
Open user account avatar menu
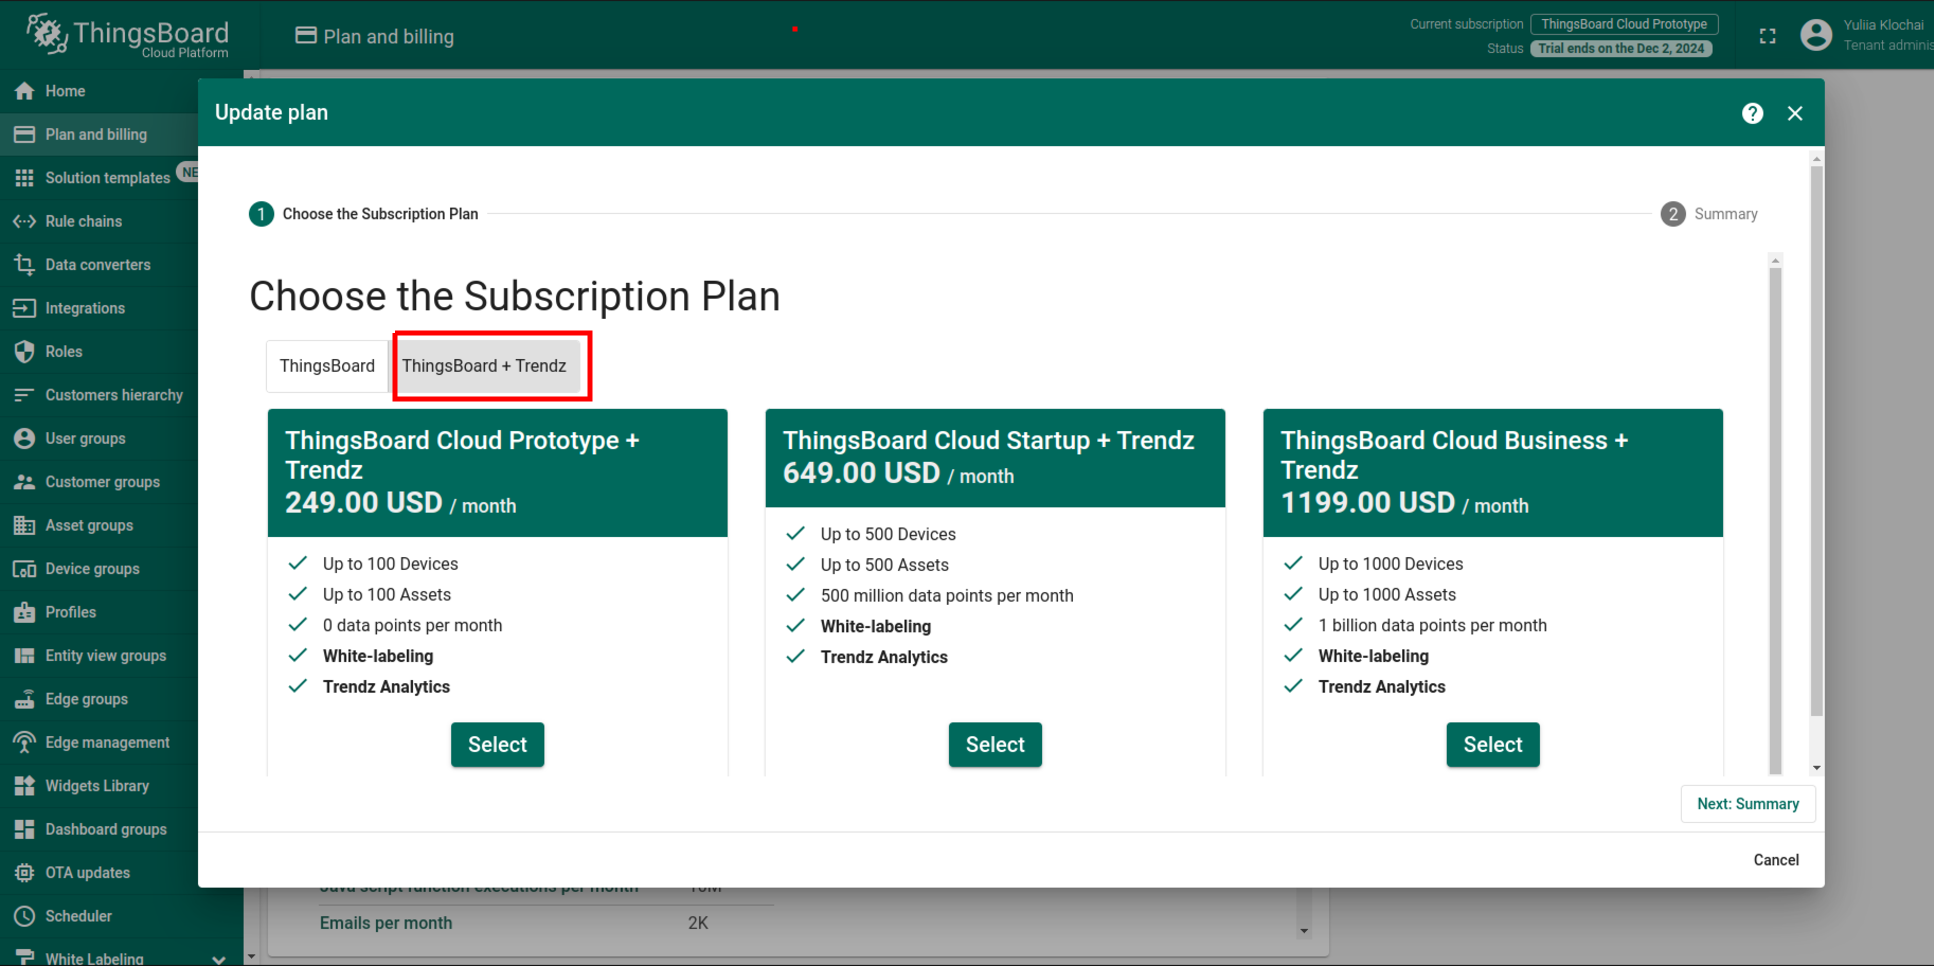(x=1815, y=35)
